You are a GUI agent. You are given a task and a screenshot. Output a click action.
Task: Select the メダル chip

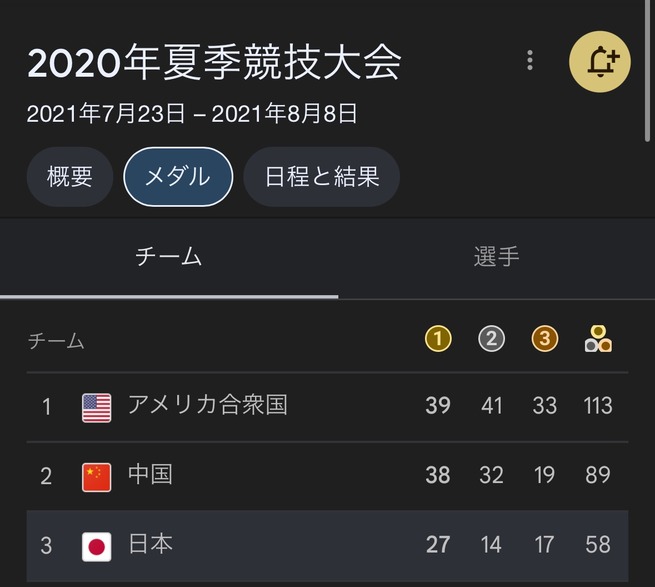pos(178,176)
